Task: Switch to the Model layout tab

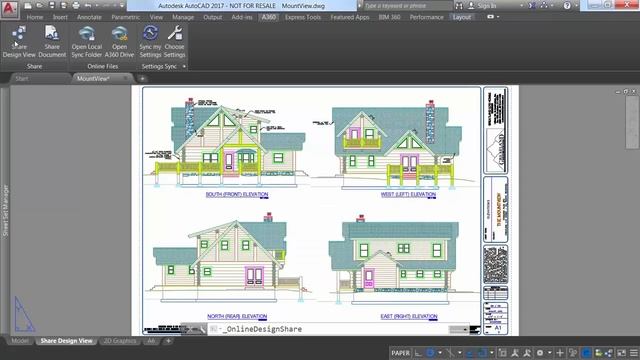Action: 20,341
